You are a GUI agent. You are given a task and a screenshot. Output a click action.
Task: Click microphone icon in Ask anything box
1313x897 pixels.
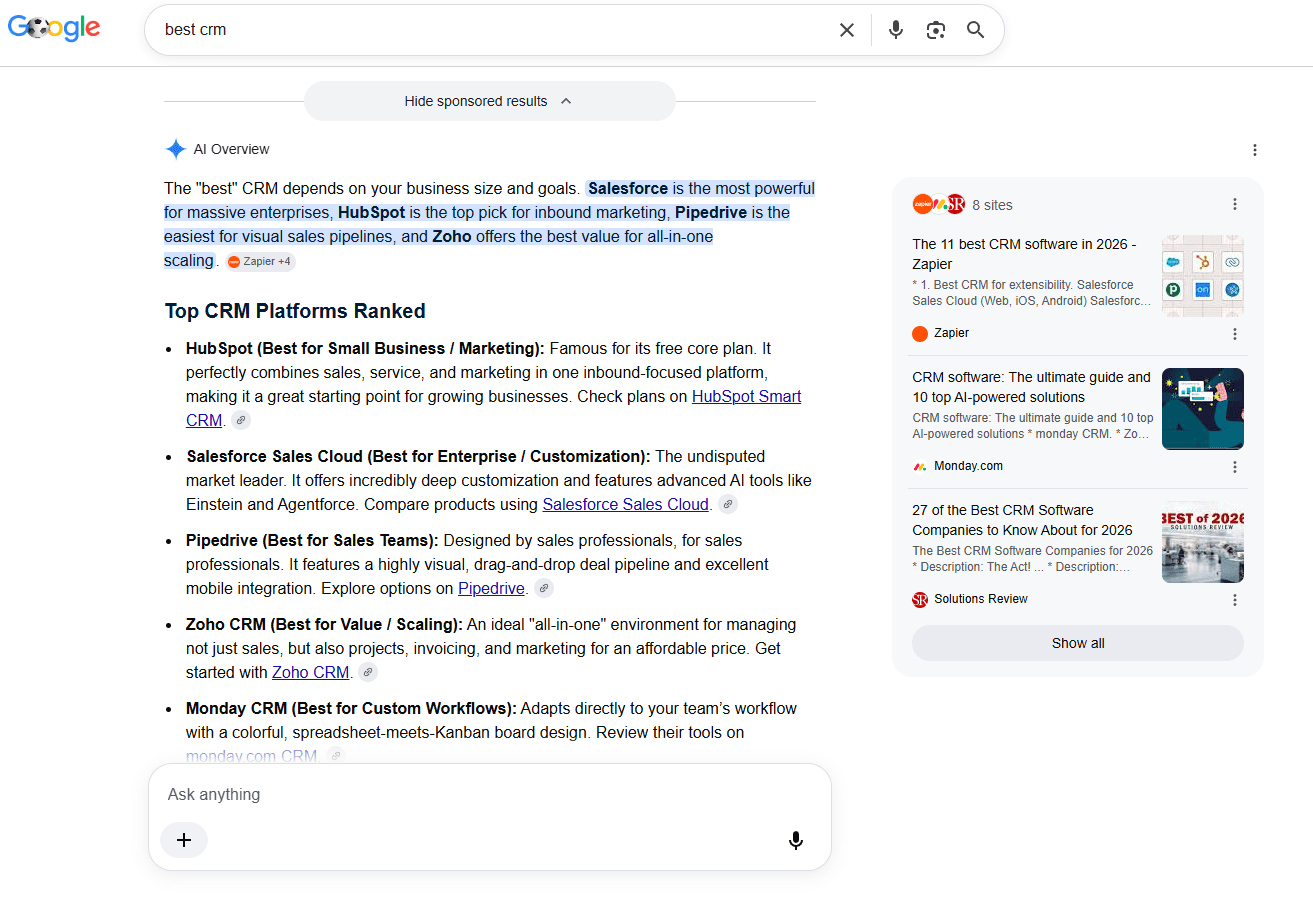pos(796,840)
